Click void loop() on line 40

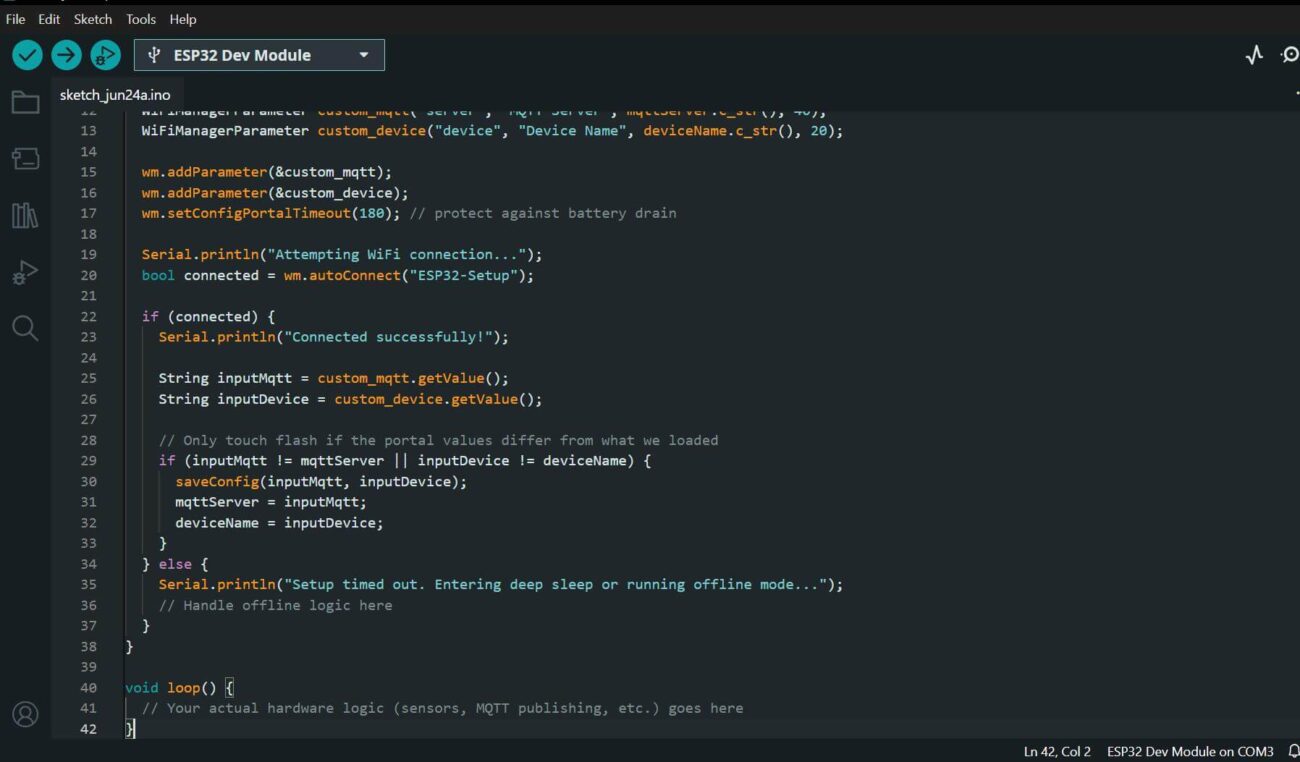click(x=170, y=687)
